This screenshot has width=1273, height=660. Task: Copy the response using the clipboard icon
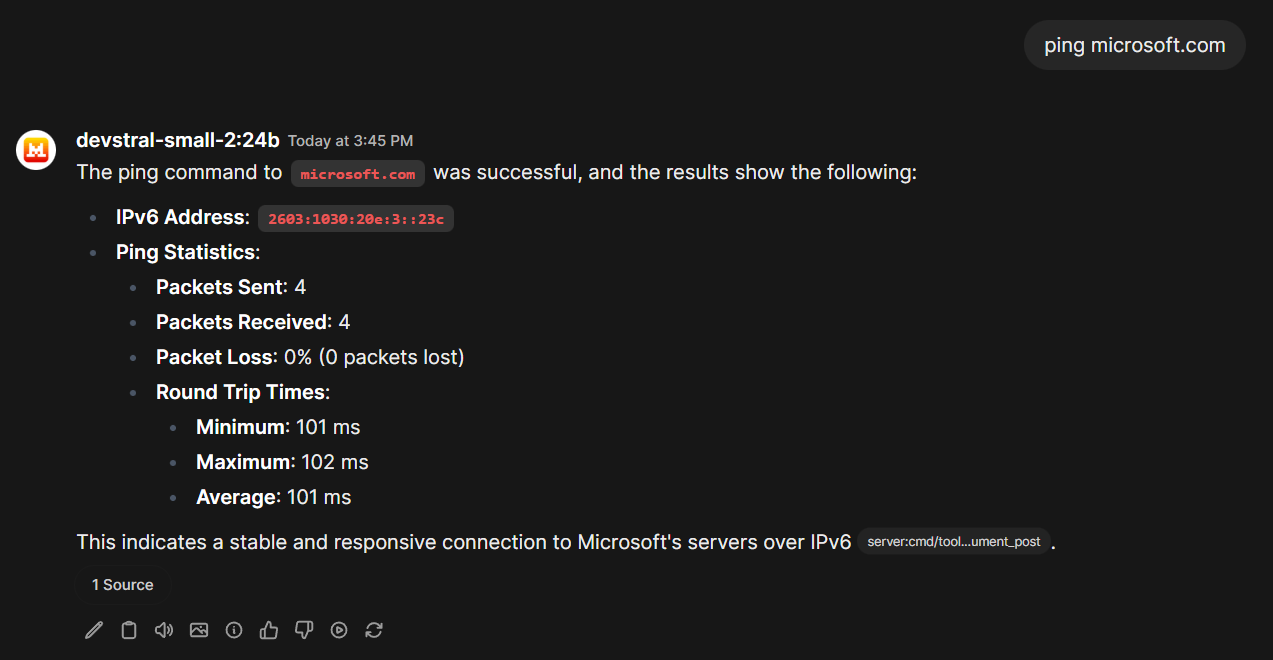pos(129,630)
